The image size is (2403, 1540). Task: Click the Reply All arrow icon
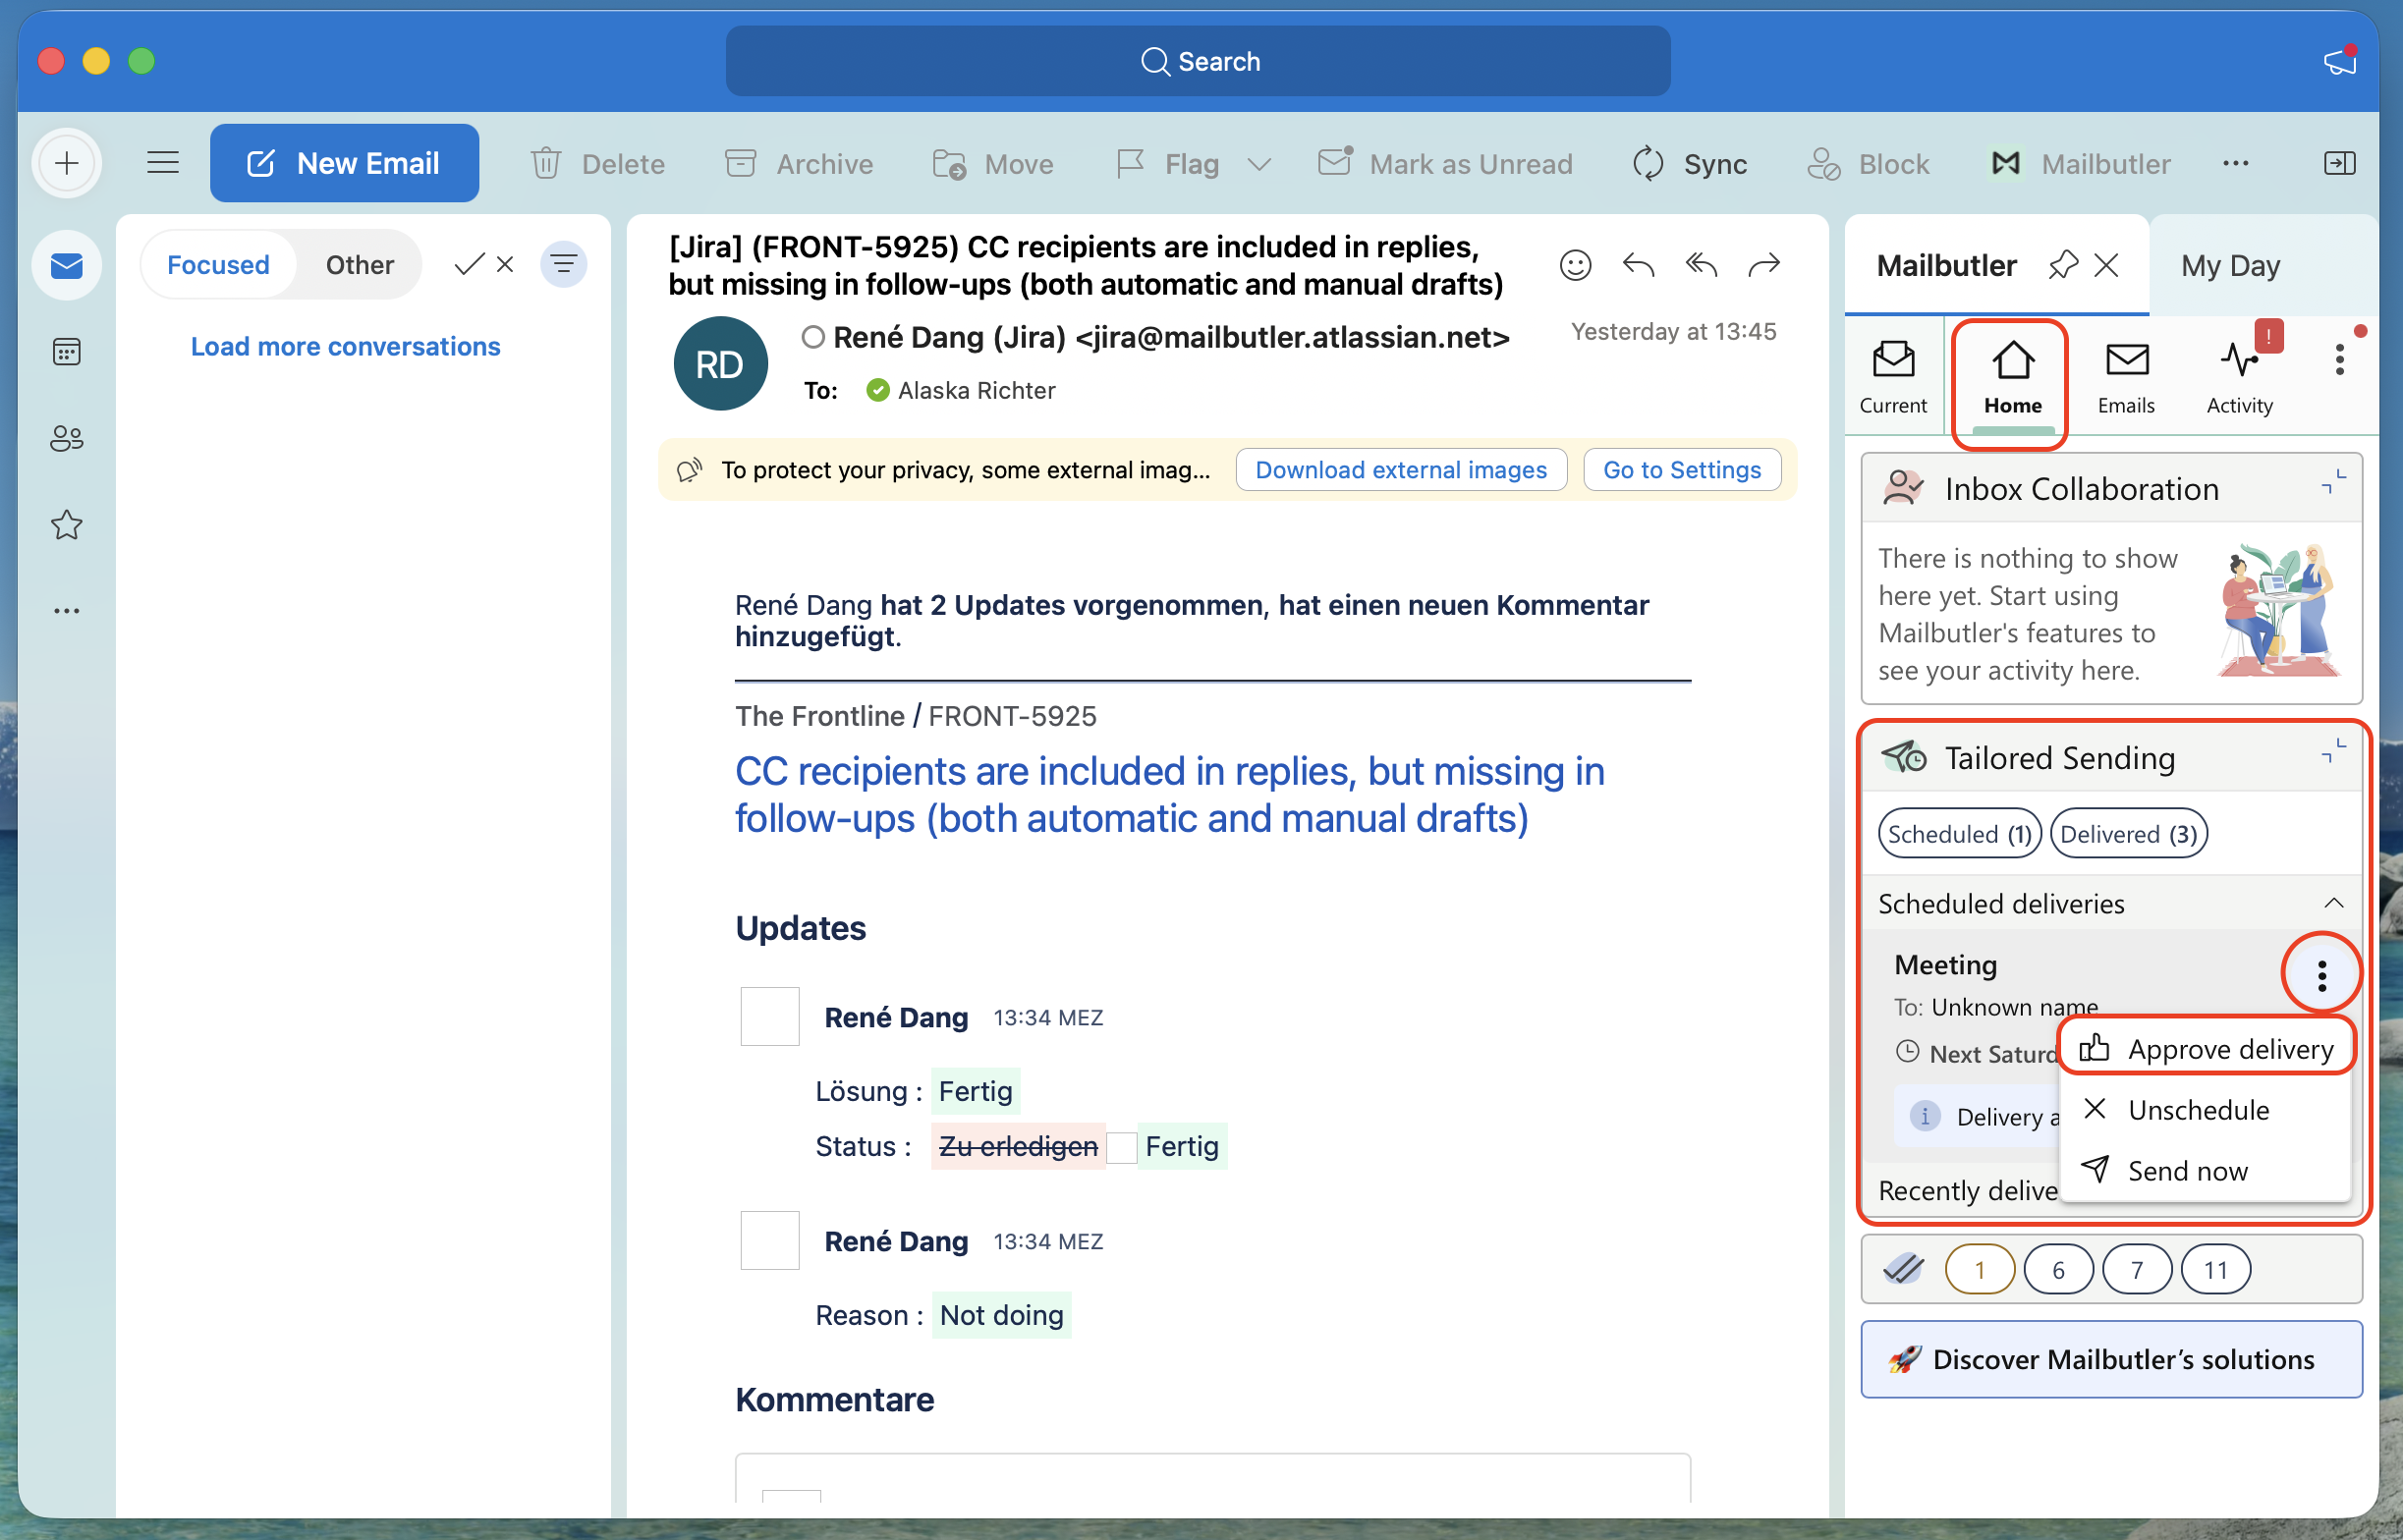pos(1701,265)
